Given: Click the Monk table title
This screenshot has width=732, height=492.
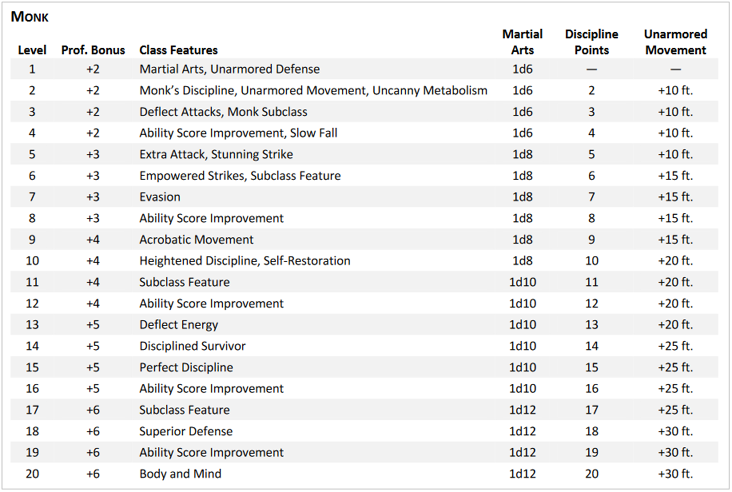Looking at the screenshot, I should (30, 17).
